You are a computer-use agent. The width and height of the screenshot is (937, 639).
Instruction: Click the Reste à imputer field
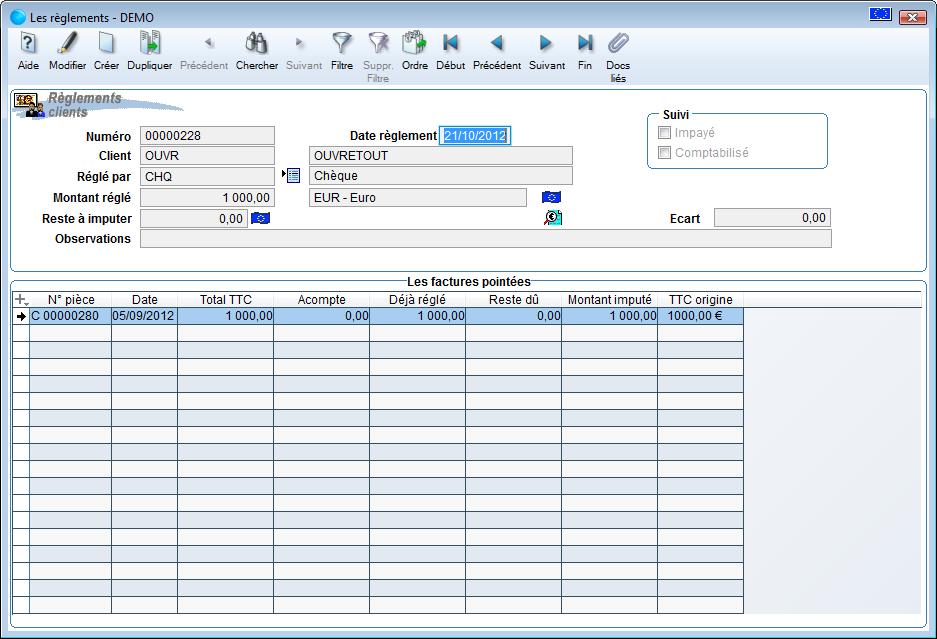(194, 218)
